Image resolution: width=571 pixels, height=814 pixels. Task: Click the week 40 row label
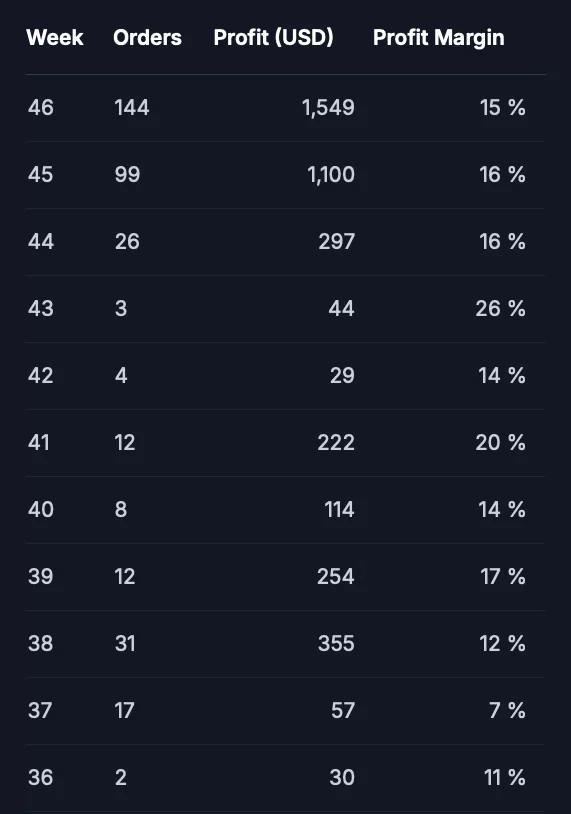(x=40, y=509)
